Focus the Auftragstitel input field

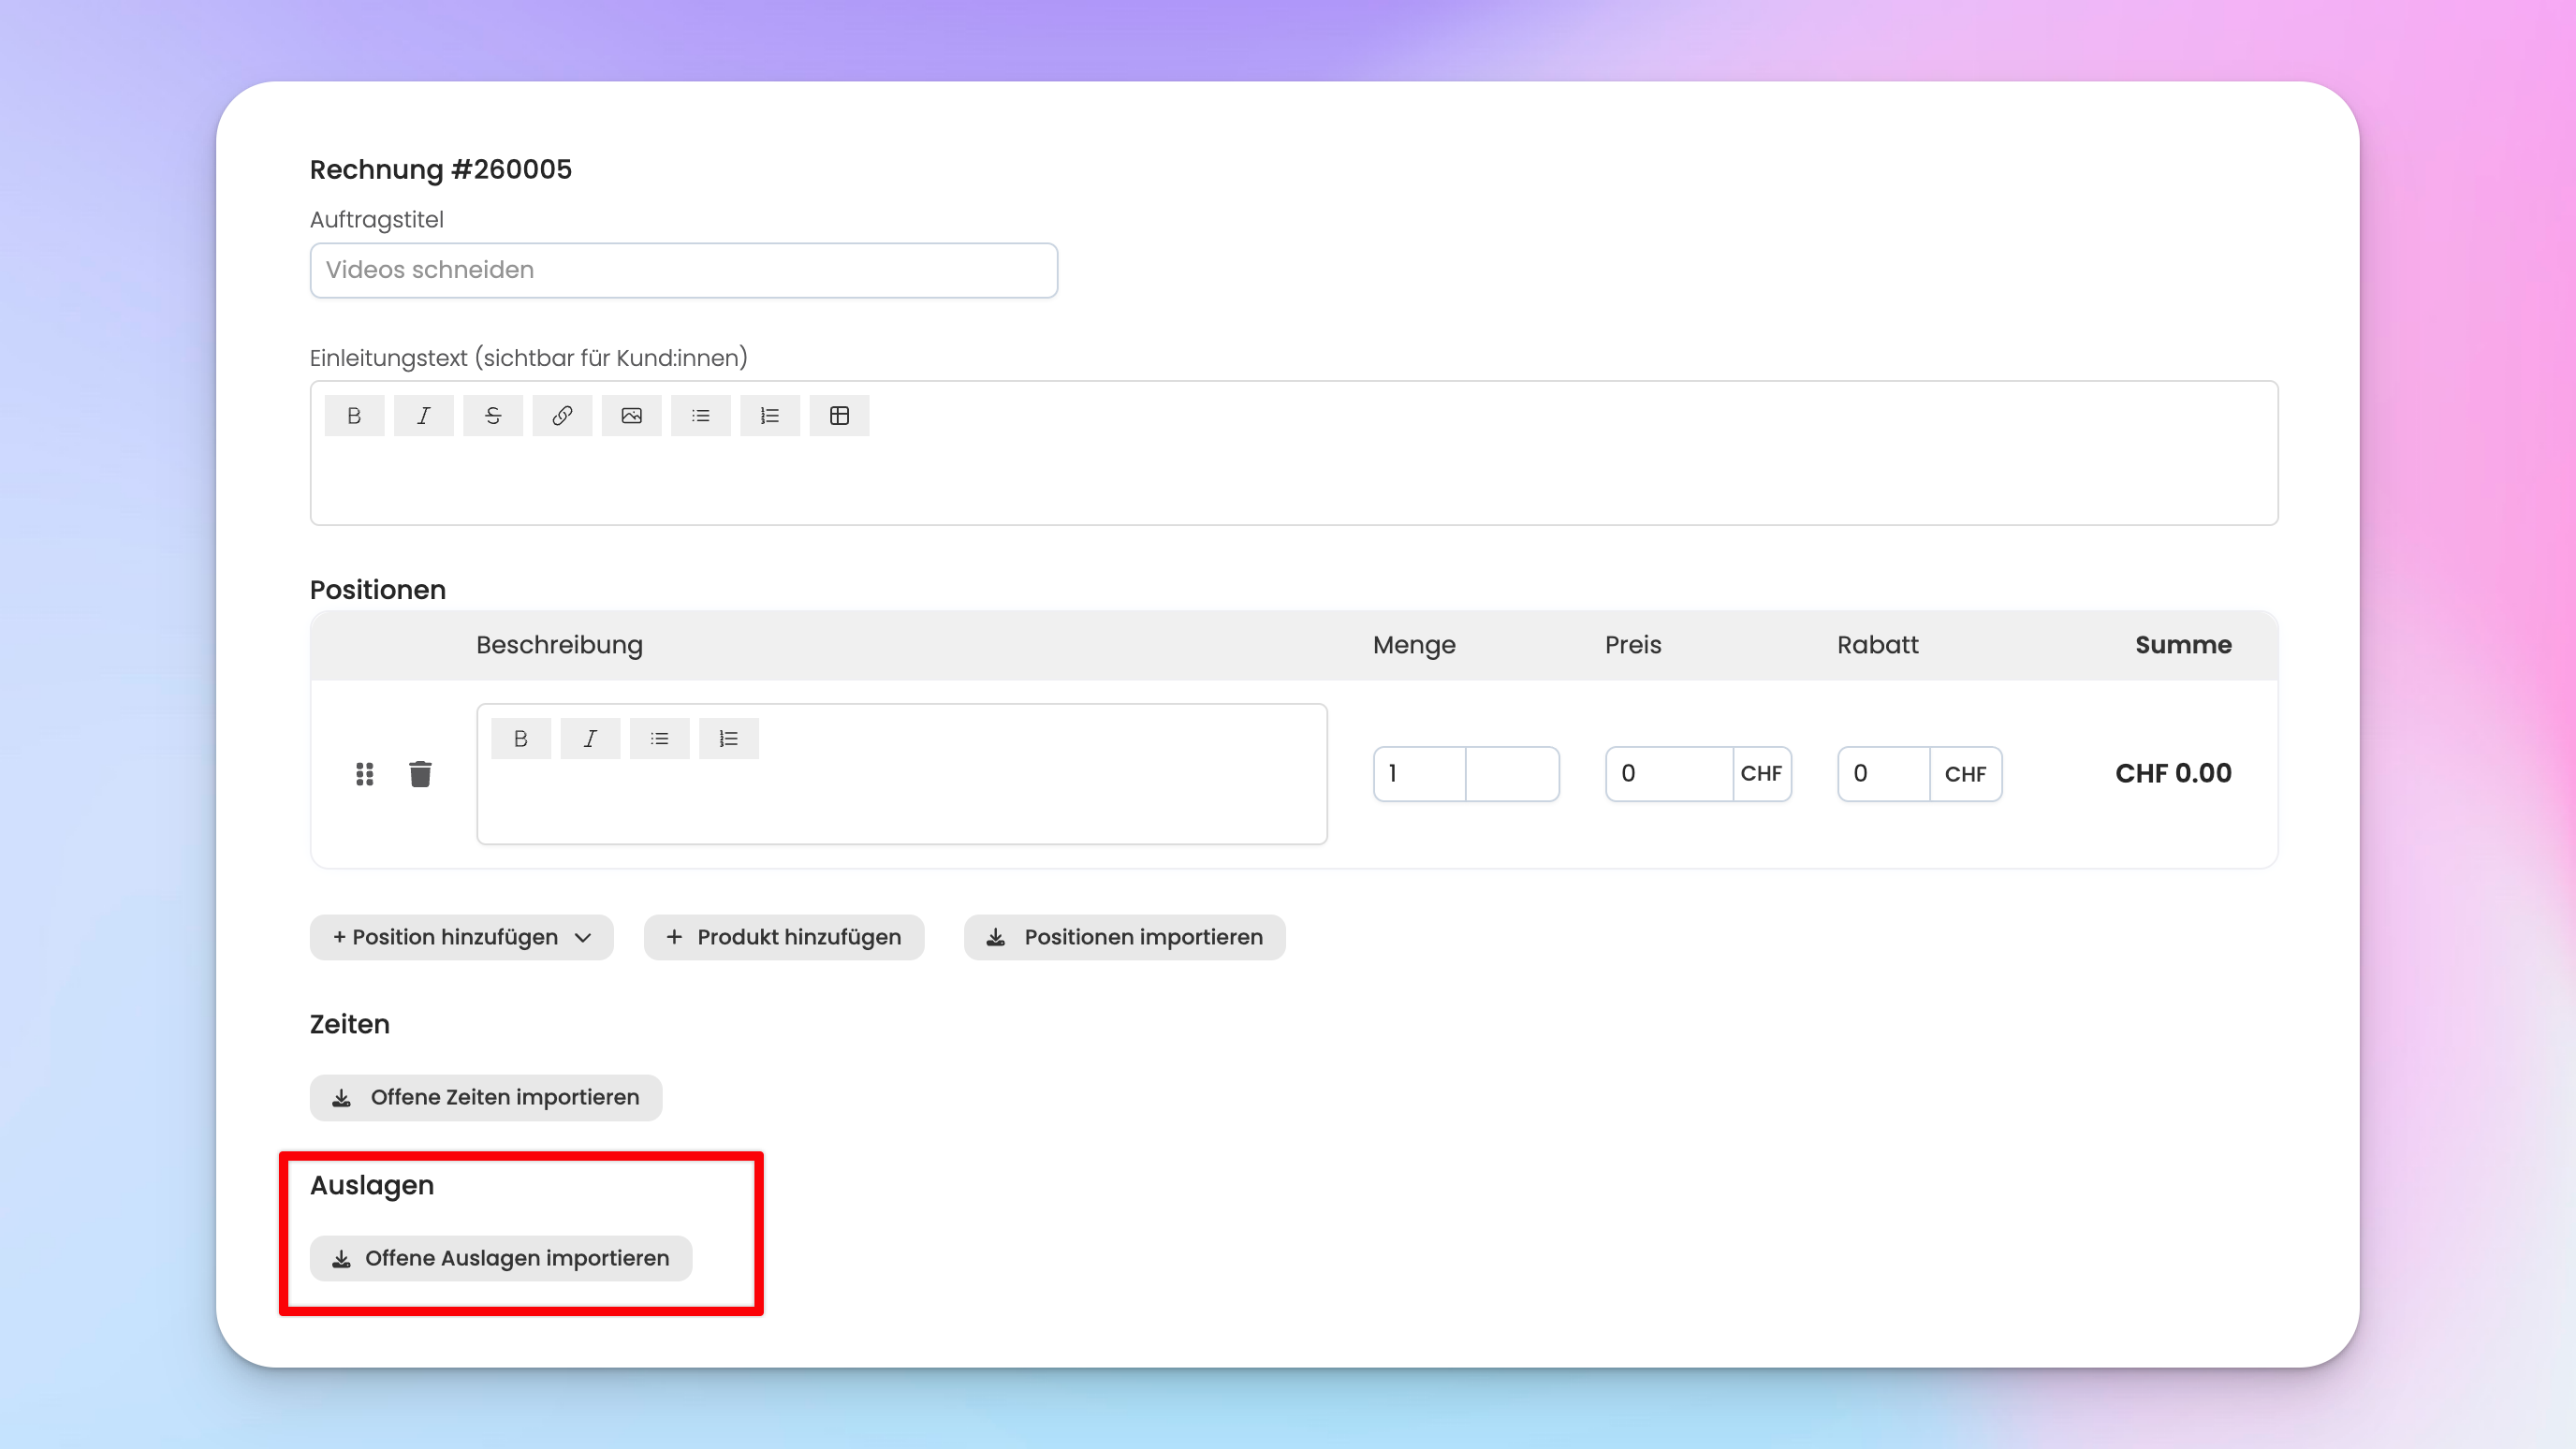pos(684,270)
